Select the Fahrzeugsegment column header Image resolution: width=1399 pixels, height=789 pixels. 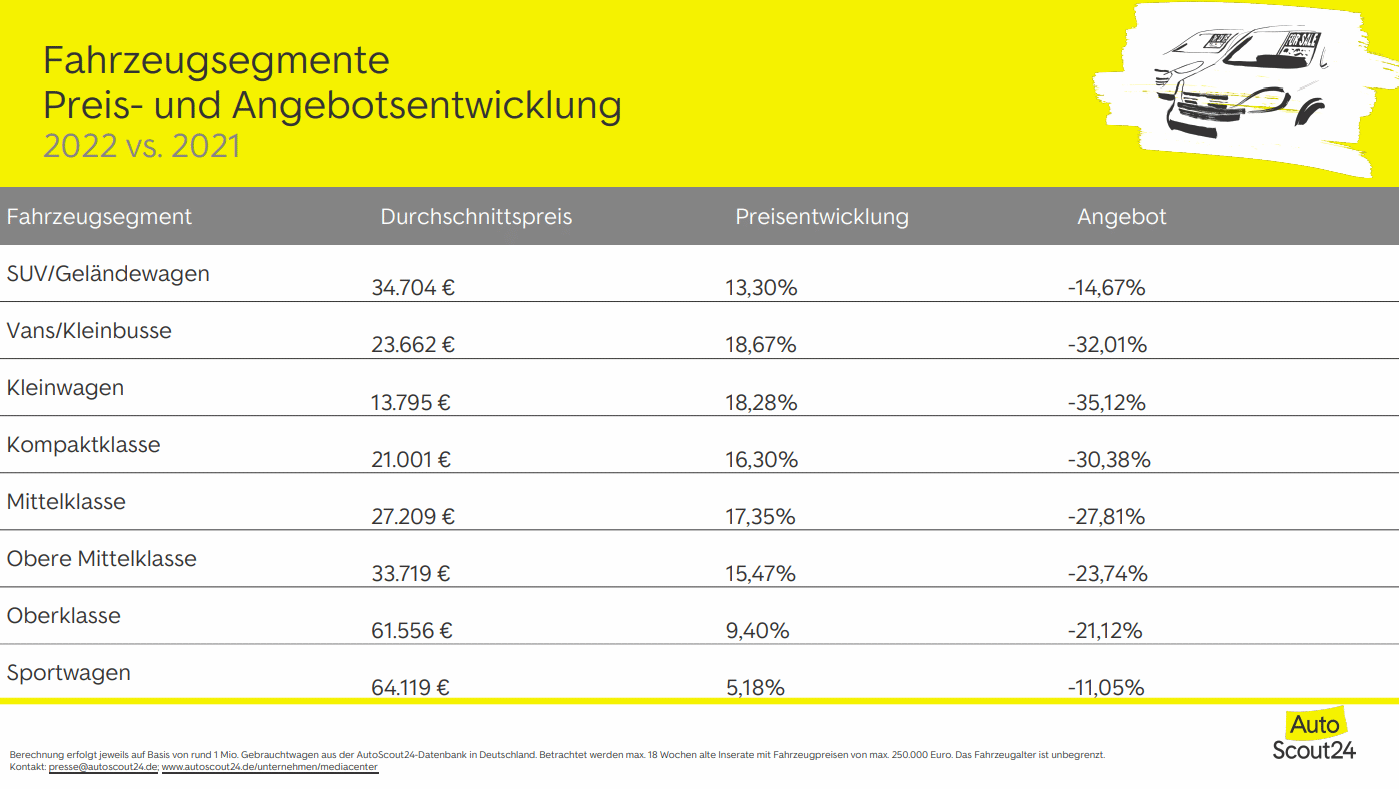99,217
